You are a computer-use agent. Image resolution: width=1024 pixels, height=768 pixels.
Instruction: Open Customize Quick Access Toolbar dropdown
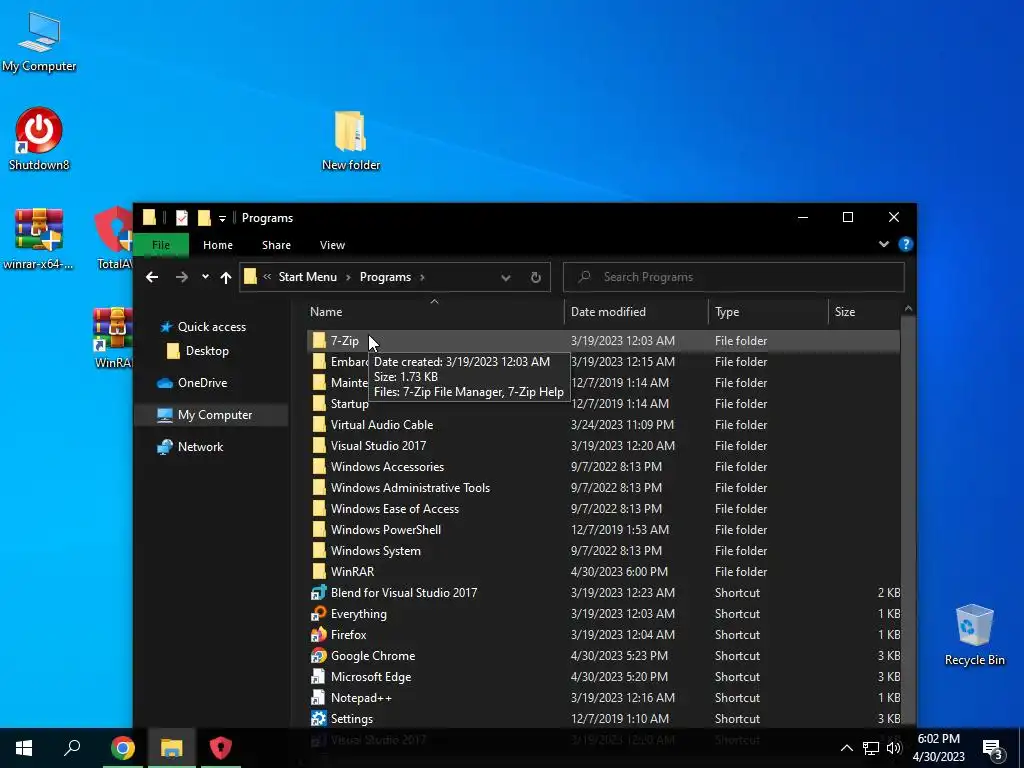[x=222, y=218]
